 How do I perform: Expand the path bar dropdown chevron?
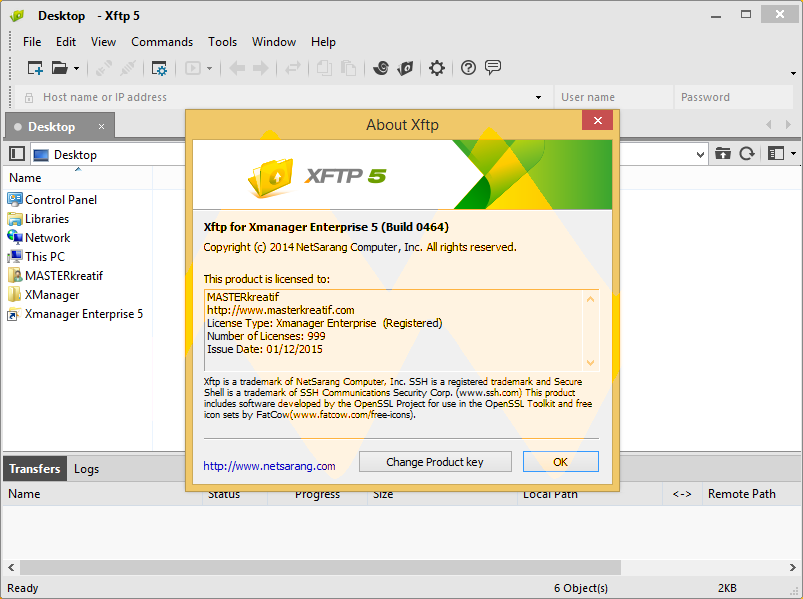point(700,154)
